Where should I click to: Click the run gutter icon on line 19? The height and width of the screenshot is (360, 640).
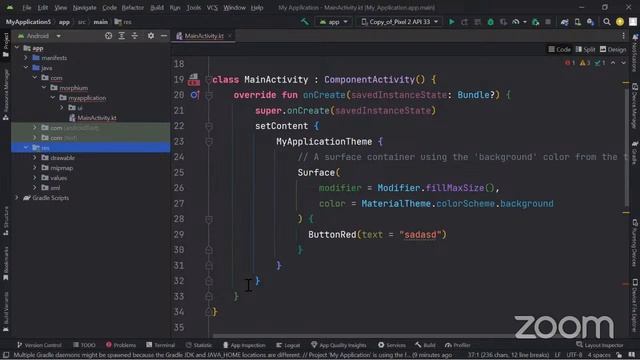194,80
